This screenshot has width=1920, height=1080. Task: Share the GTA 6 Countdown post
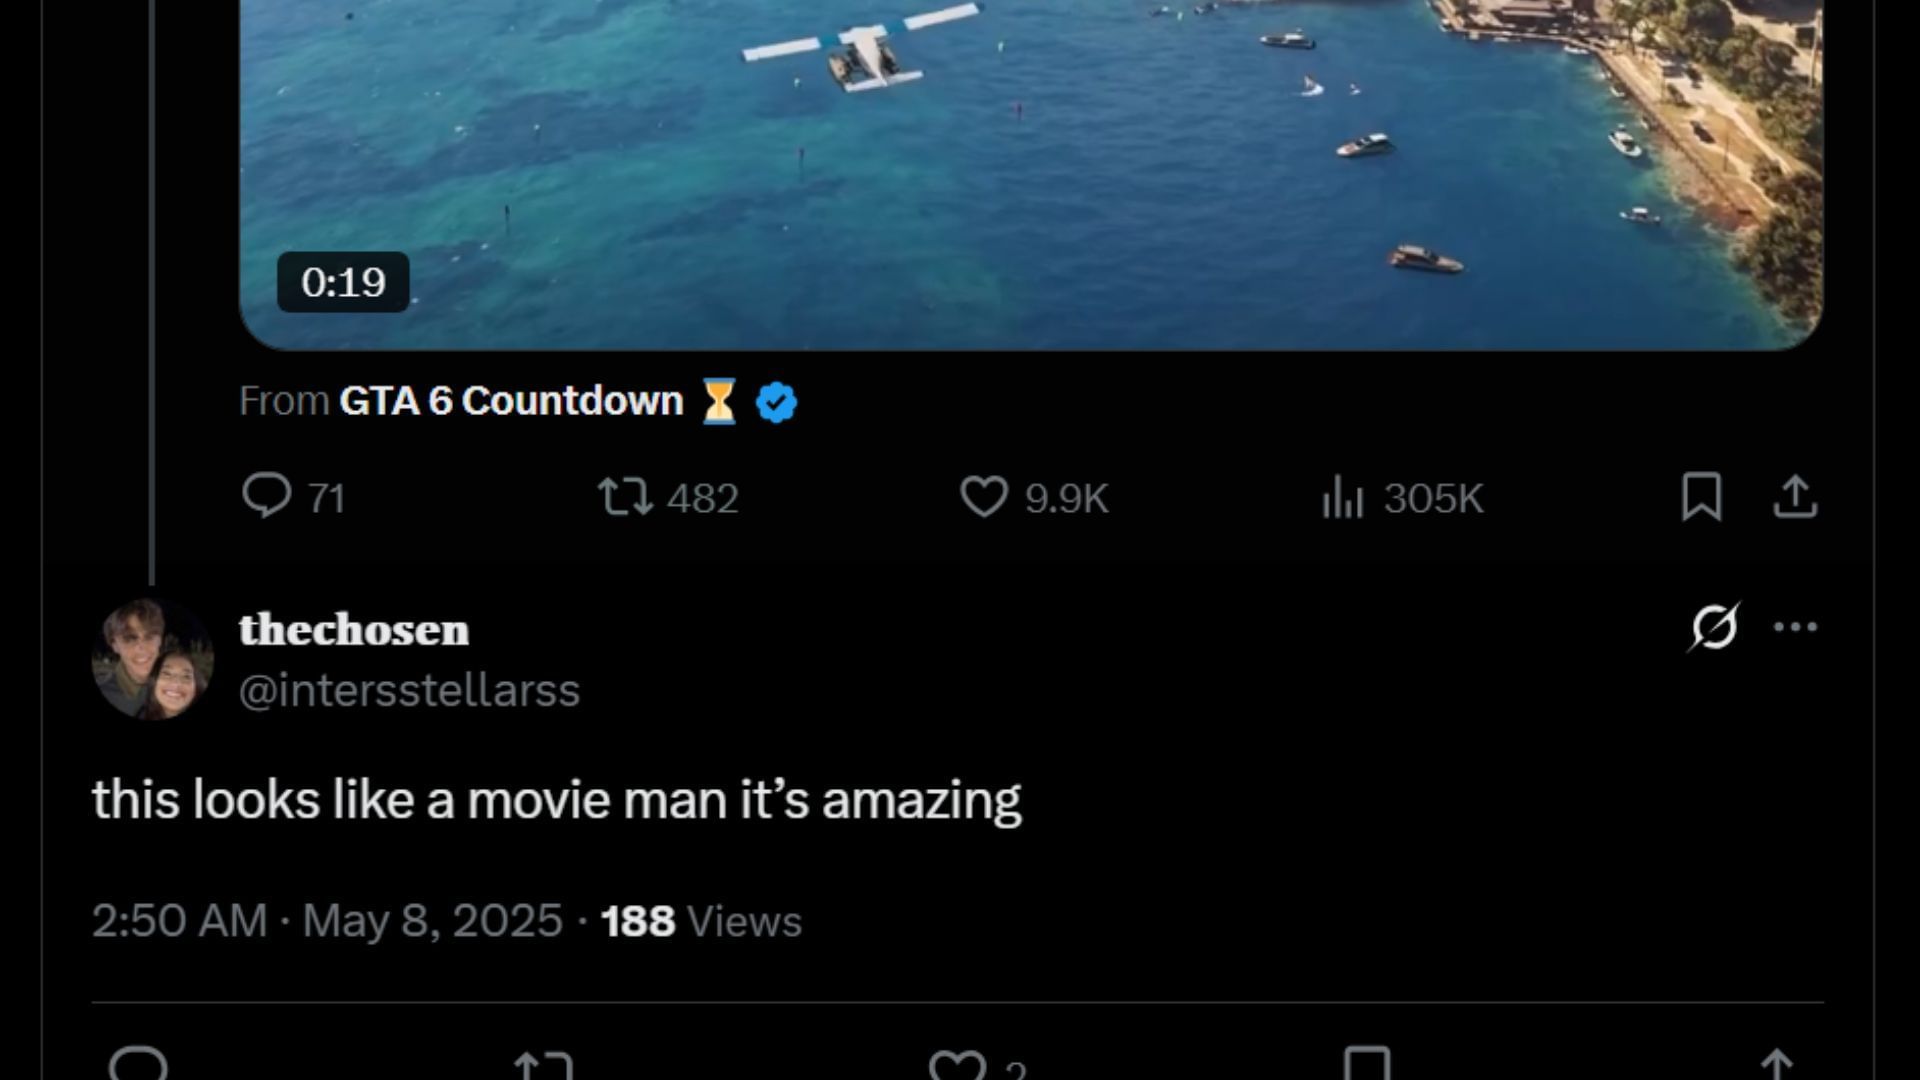pyautogui.click(x=1795, y=497)
